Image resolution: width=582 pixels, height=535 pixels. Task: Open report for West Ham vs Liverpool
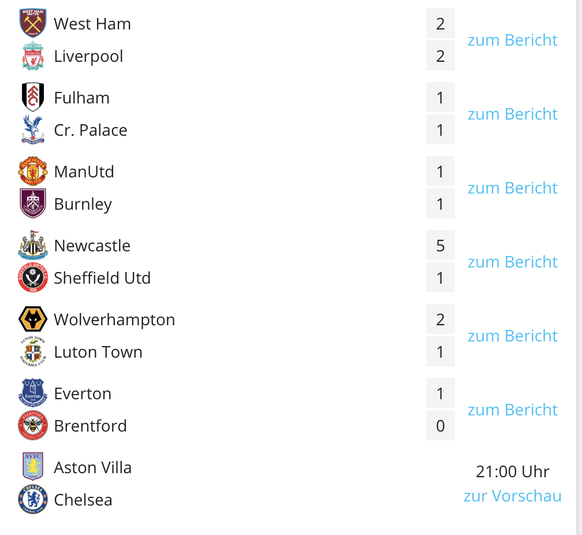pyautogui.click(x=512, y=40)
